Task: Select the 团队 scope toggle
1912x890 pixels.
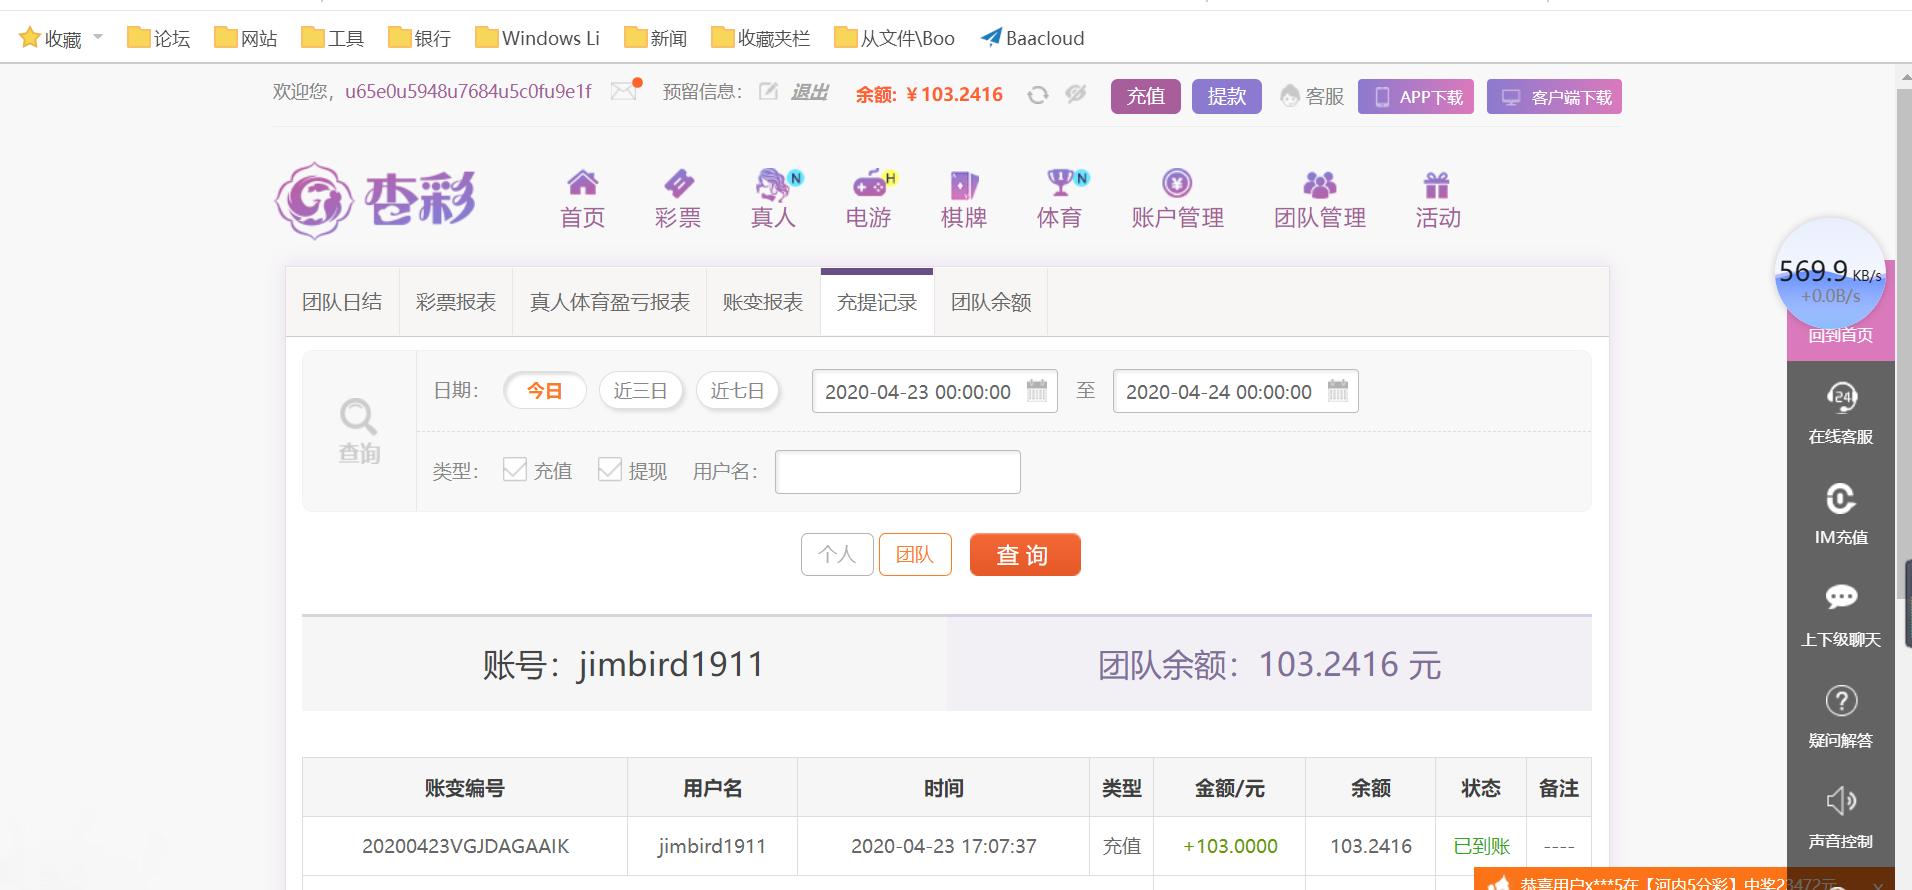Action: coord(915,554)
